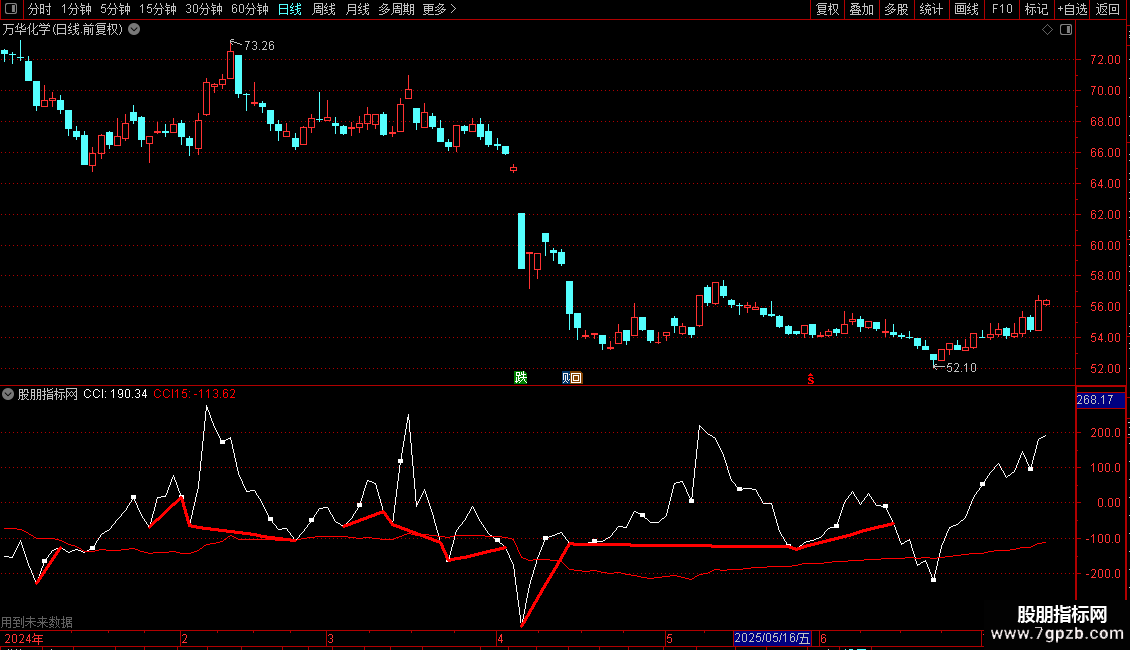1130x650 pixels.
Task: Click the CCI: 190.34 value label
Action: [x=115, y=394]
